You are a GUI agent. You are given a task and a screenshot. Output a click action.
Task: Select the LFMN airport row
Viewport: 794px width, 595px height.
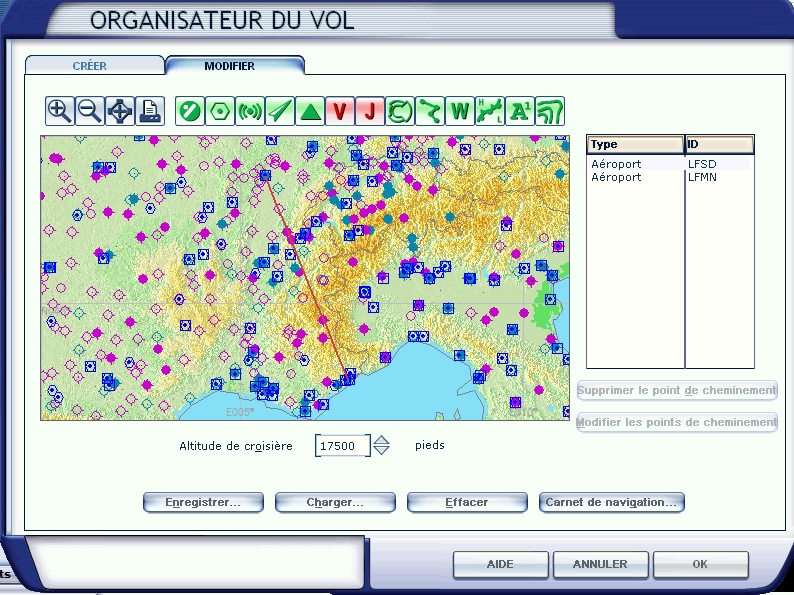click(670, 177)
